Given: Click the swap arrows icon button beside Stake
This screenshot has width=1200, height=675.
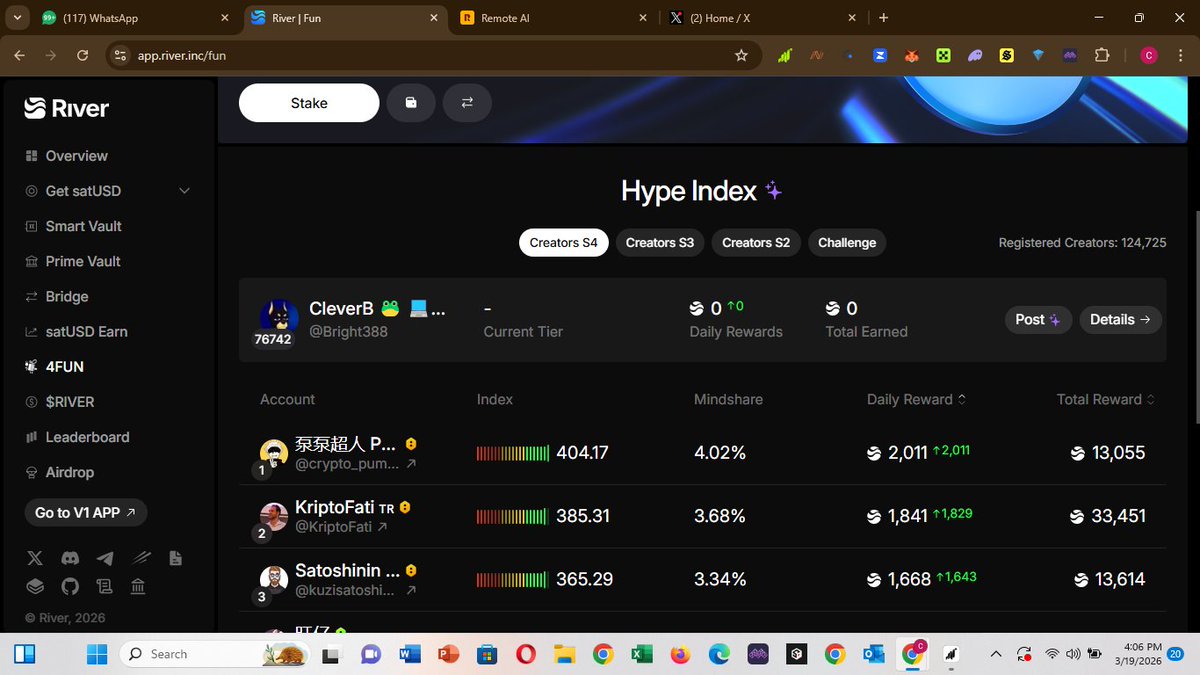Looking at the screenshot, I should [467, 103].
